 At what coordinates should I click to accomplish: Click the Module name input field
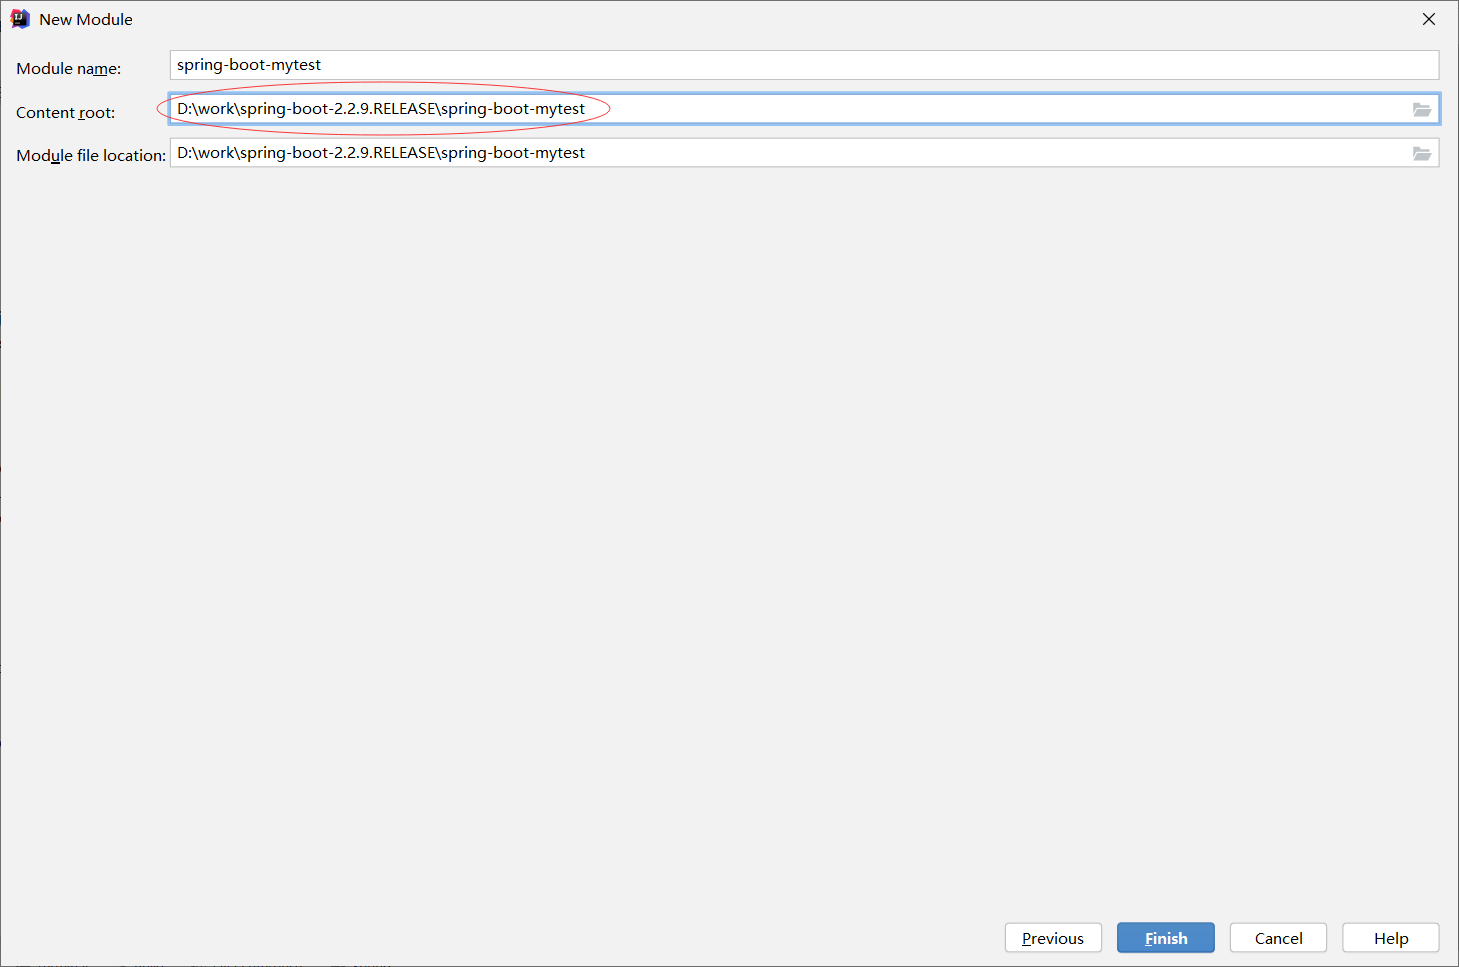pos(804,65)
